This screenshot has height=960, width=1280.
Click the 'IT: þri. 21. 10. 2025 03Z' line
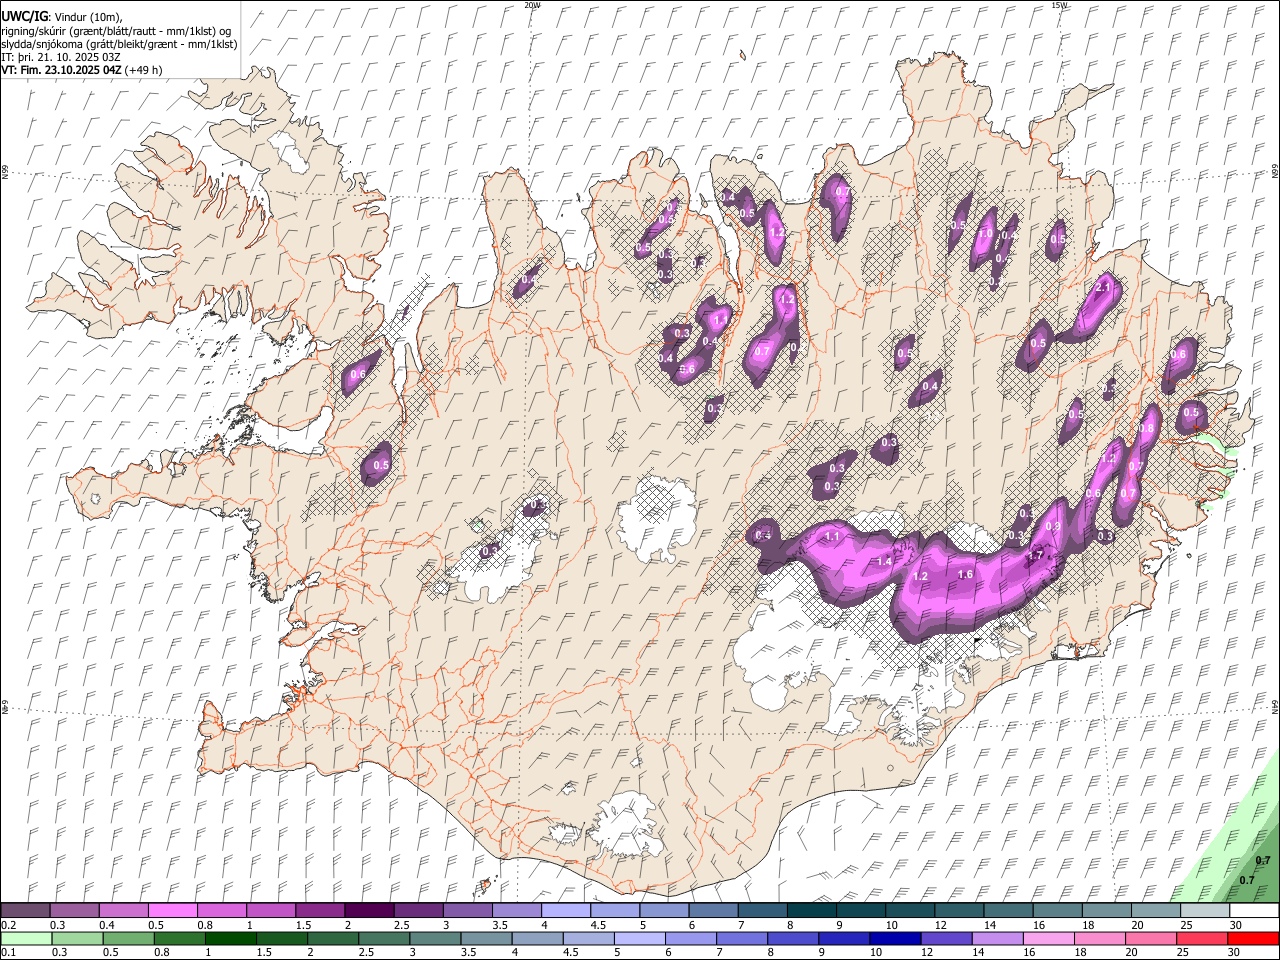(x=59, y=57)
